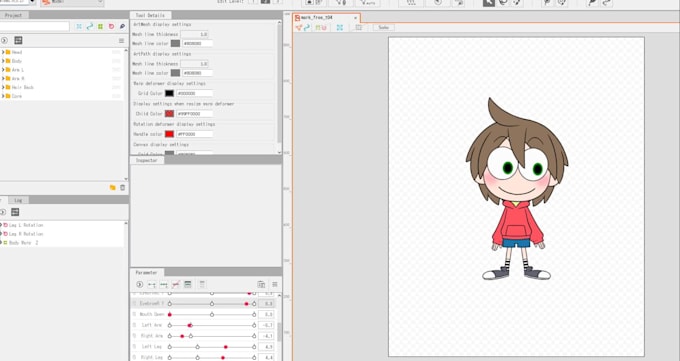This screenshot has height=361, width=680.
Task: Click the orange mesh display icon in canvas toolbar
Action: tap(299, 27)
